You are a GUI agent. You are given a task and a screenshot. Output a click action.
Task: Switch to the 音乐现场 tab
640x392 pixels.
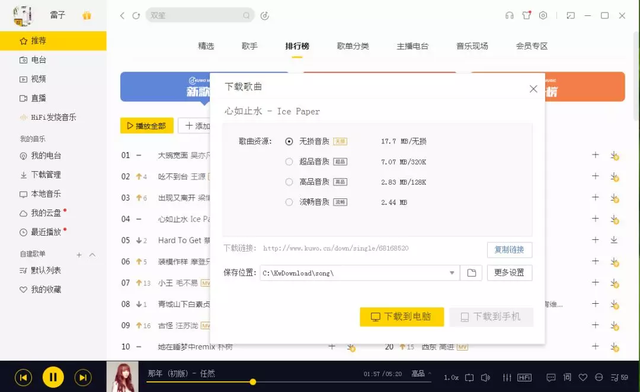pyautogui.click(x=472, y=46)
